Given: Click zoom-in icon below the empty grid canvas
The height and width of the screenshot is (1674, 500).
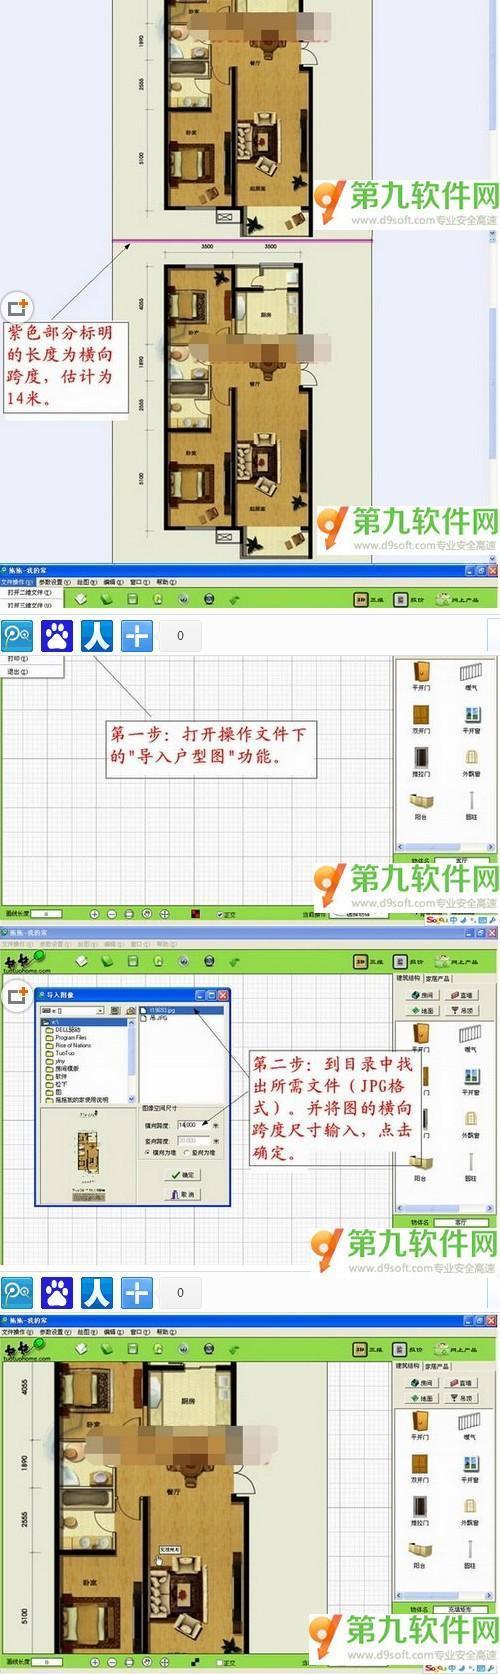Looking at the screenshot, I should (x=94, y=914).
